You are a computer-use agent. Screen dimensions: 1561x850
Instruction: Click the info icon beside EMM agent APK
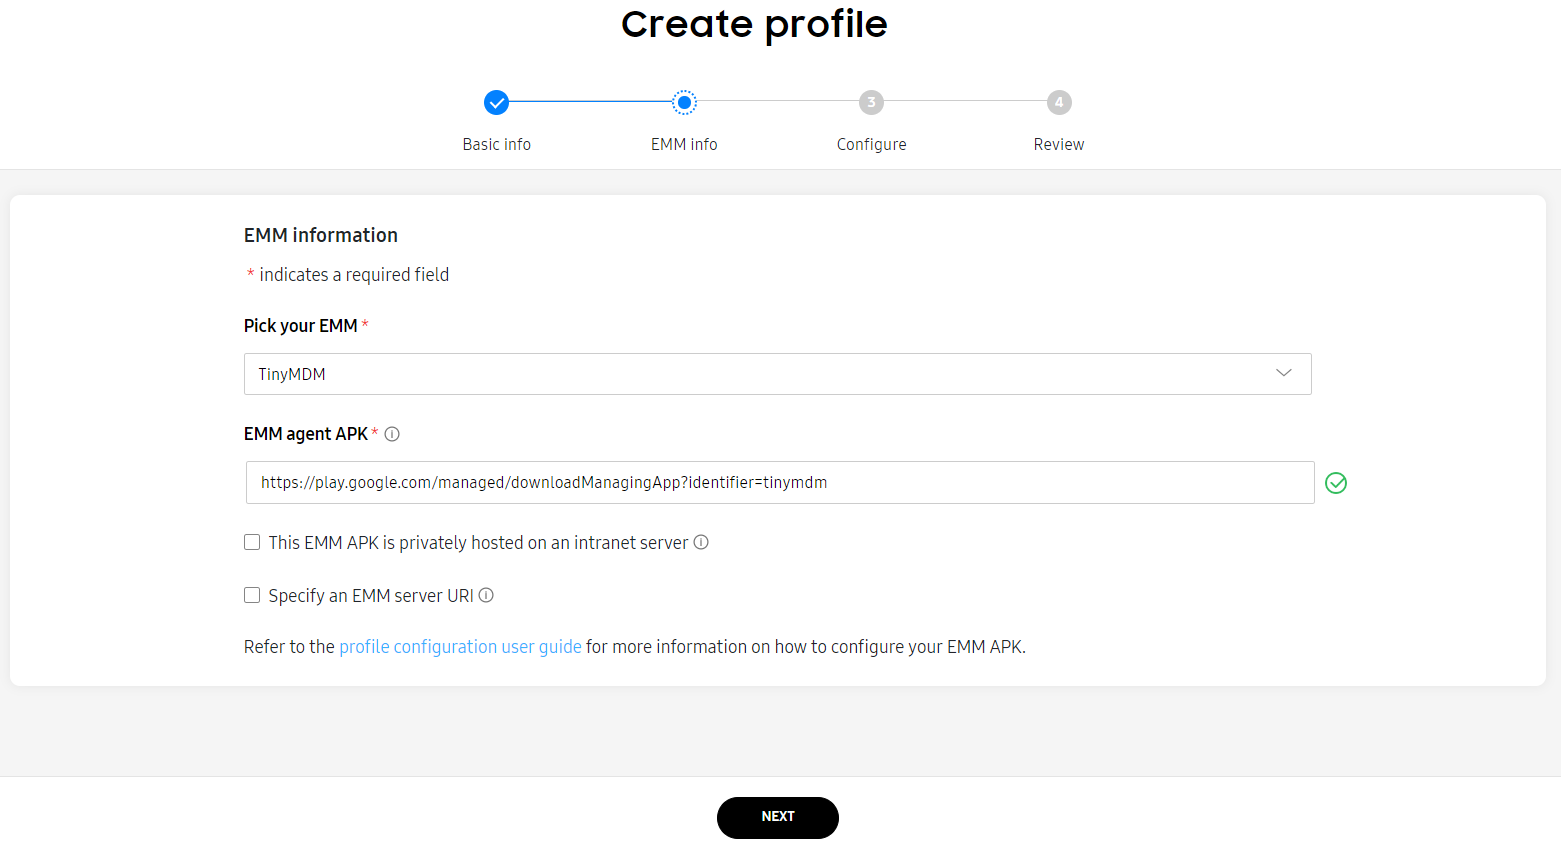coord(392,434)
